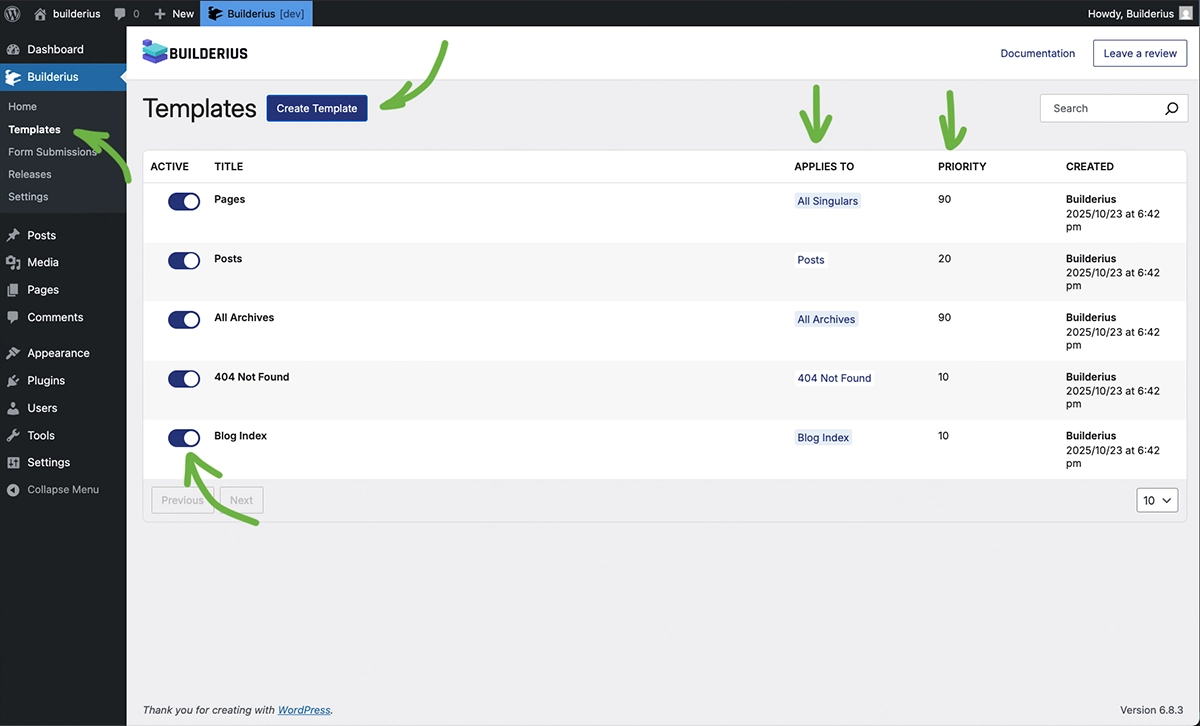Screen dimensions: 1200x726
Task: Click the Posts pin icon in sidebar
Action: [15, 234]
